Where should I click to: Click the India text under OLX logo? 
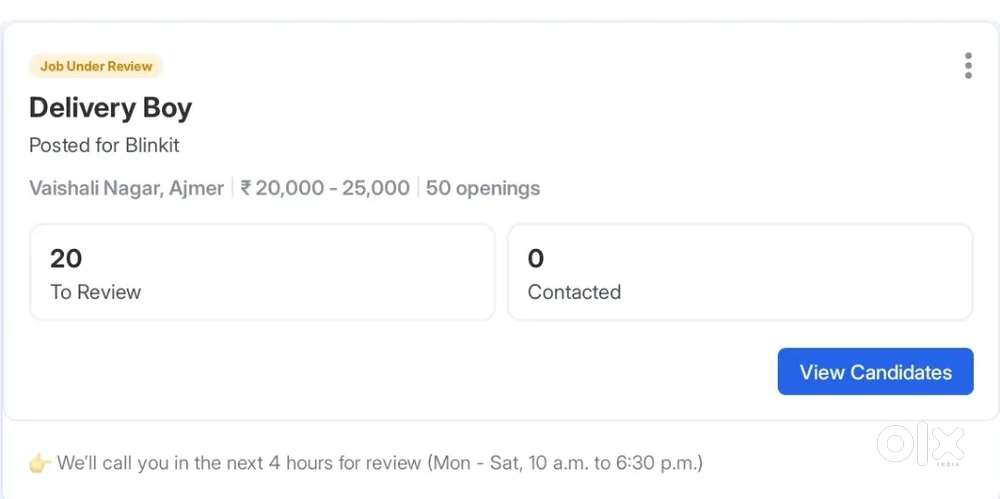tap(949, 464)
